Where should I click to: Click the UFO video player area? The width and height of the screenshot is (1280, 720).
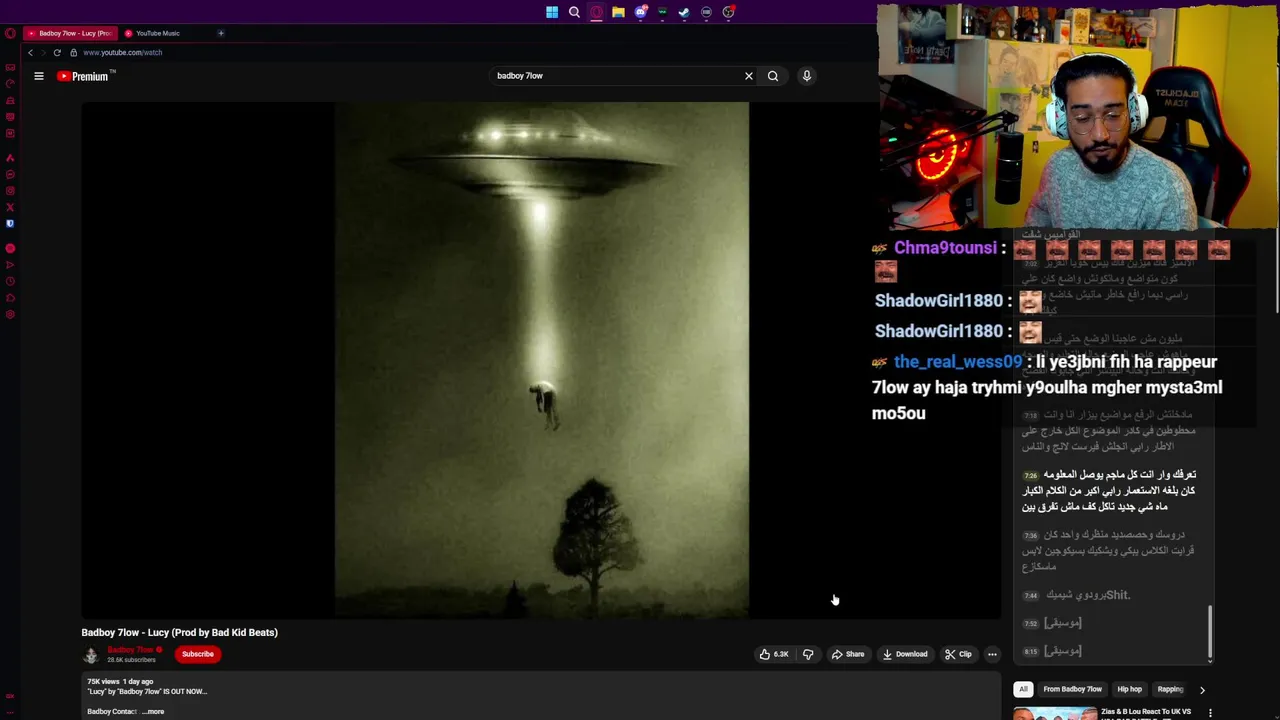click(x=541, y=360)
